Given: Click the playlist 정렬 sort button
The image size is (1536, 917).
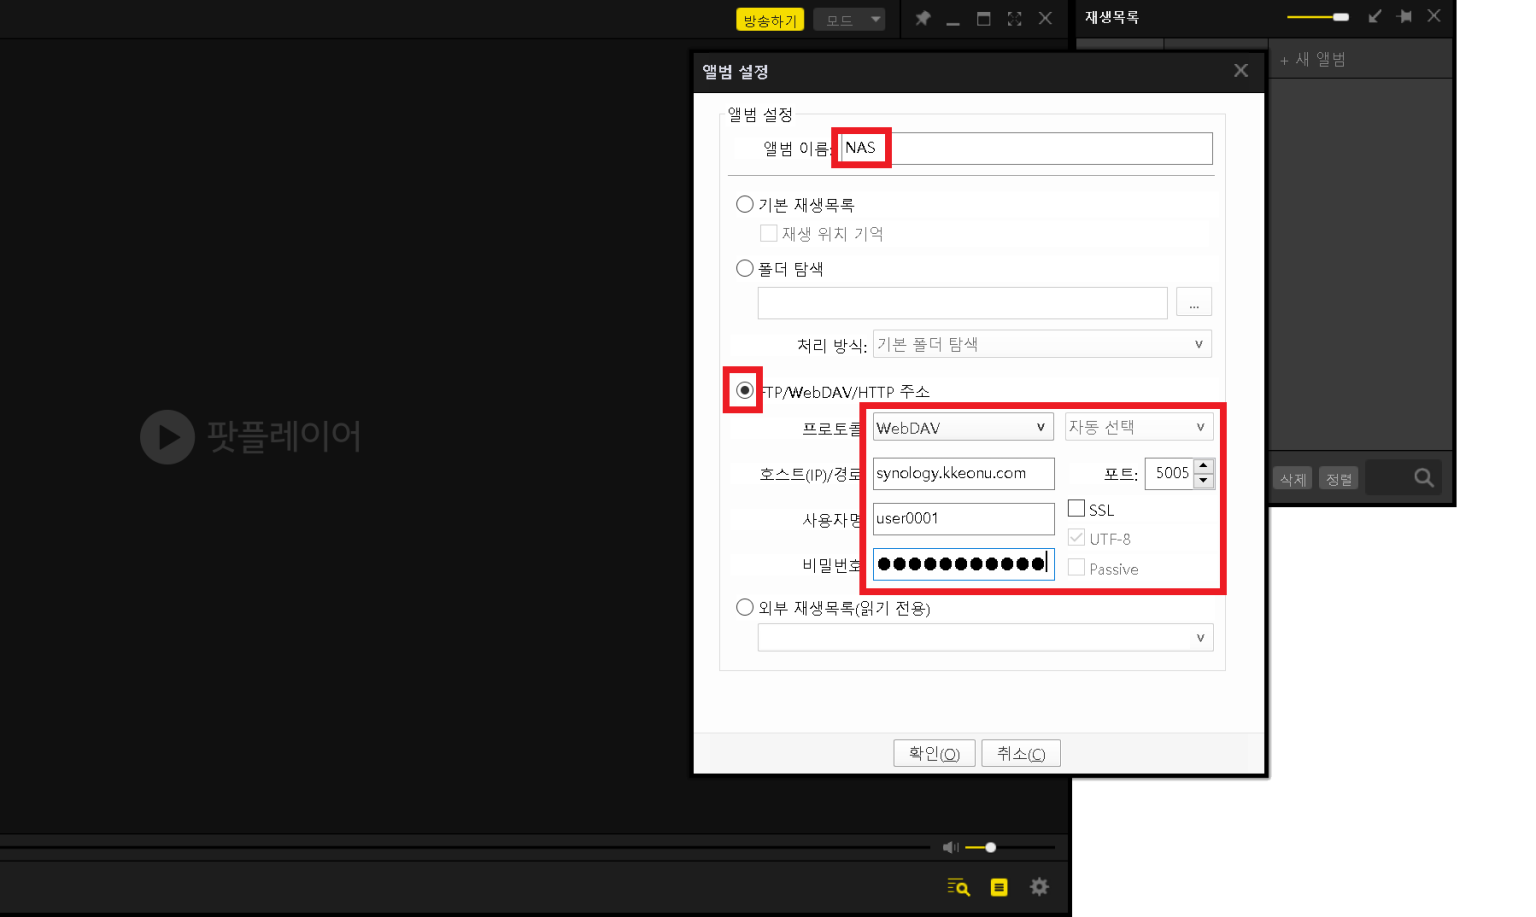Looking at the screenshot, I should click(x=1338, y=479).
